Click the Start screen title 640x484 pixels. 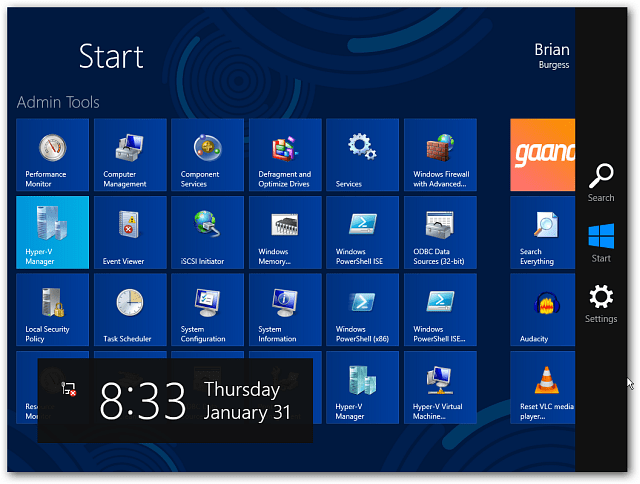(x=111, y=56)
